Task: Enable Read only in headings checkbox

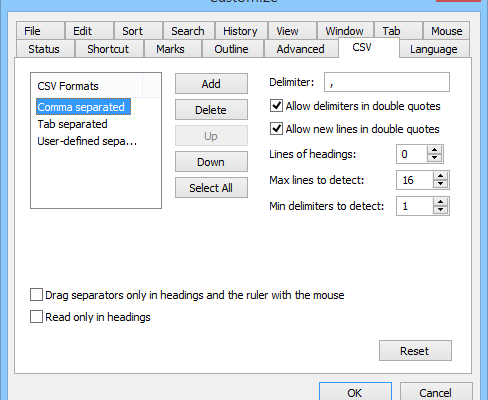Action: click(x=36, y=317)
